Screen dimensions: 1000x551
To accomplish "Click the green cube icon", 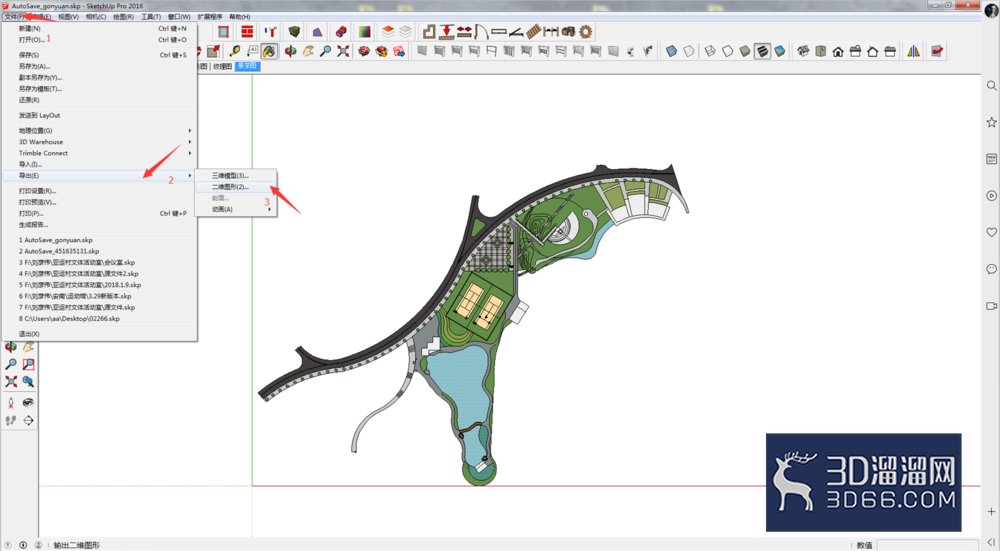I will tap(294, 31).
